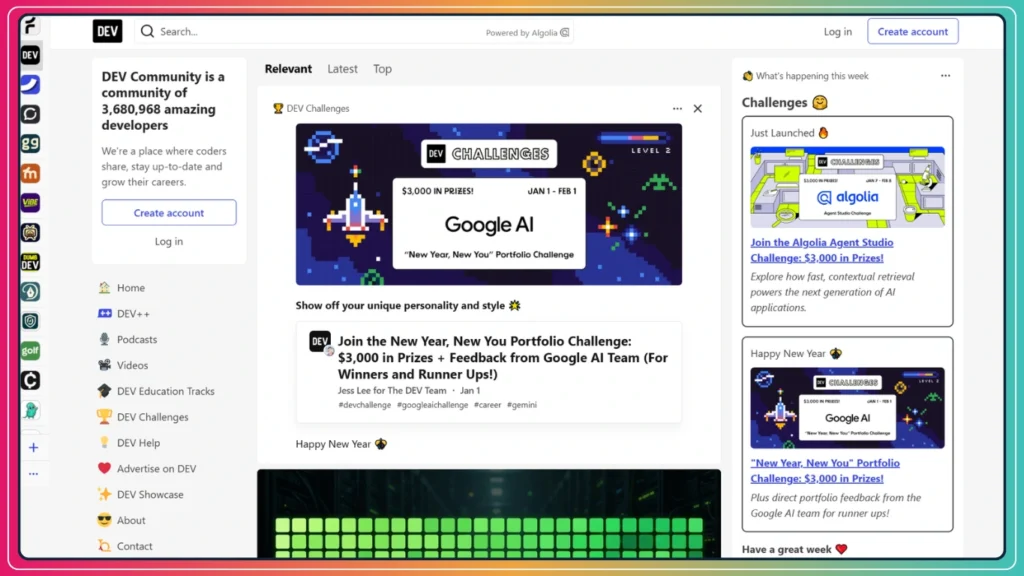The width and height of the screenshot is (1024, 576).
Task: Click 'Create account' button in the top header
Action: pyautogui.click(x=912, y=32)
